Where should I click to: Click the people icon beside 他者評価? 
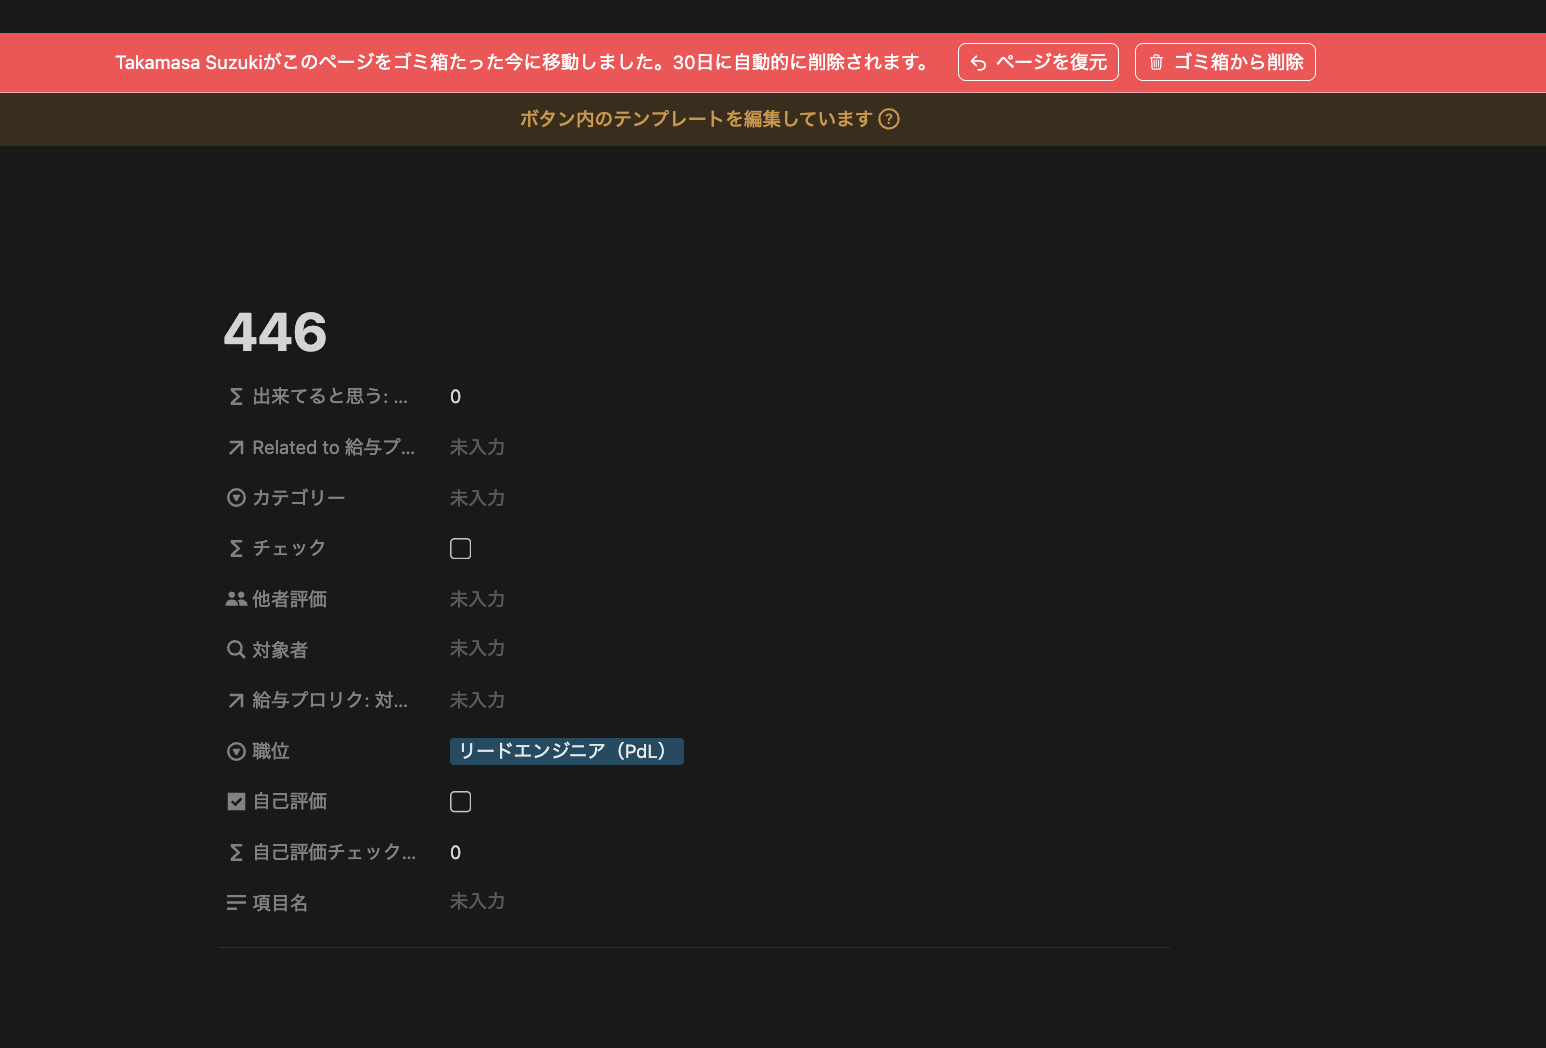pos(236,599)
